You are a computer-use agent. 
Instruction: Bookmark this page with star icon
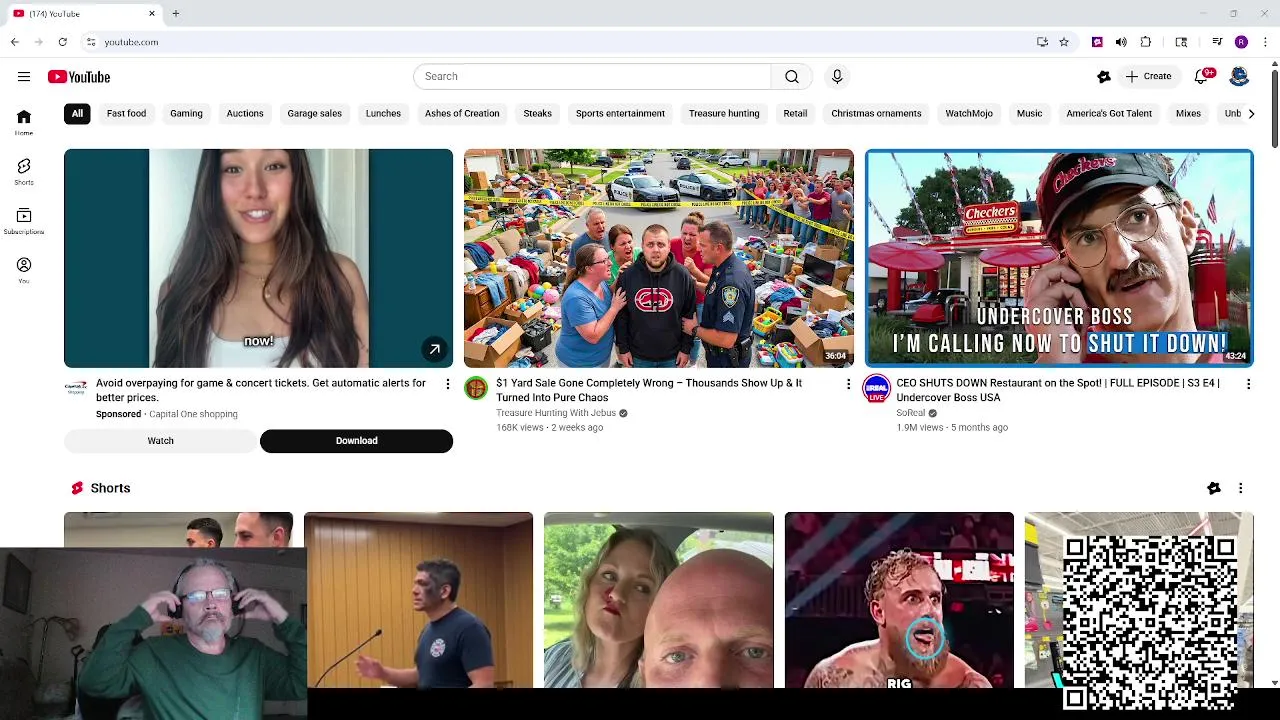[1064, 42]
